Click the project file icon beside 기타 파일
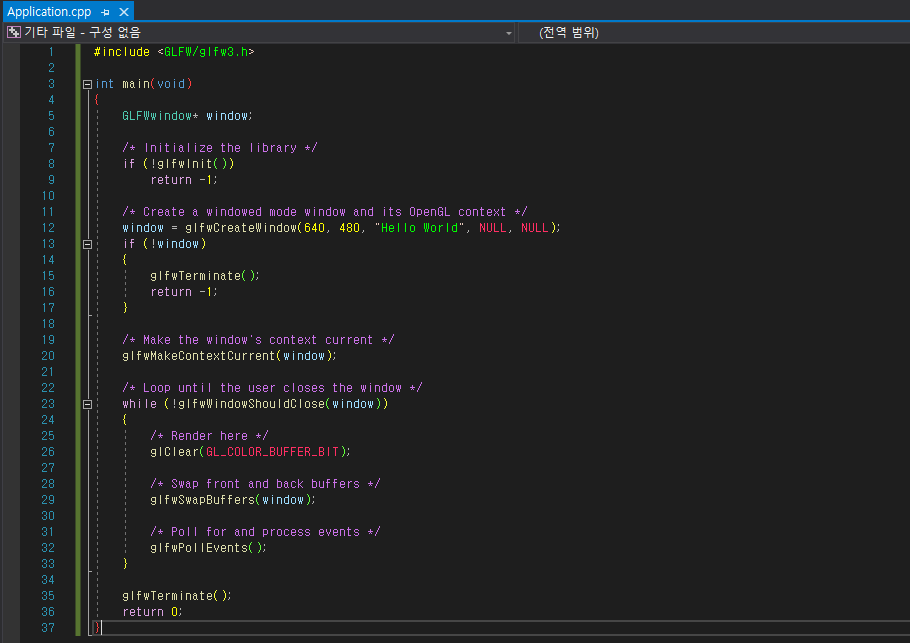The image size is (910, 643). click(x=13, y=32)
